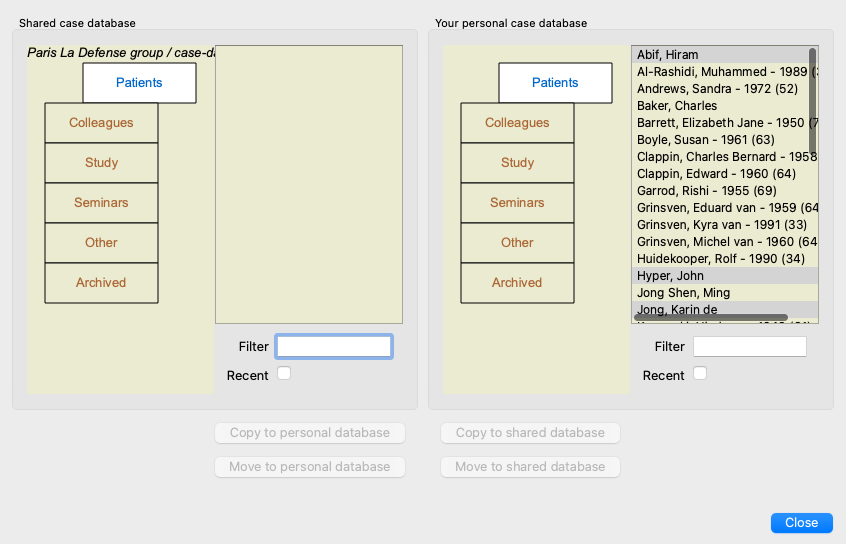
Task: Select patient Clappin, Charles Bernard
Action: pos(725,157)
